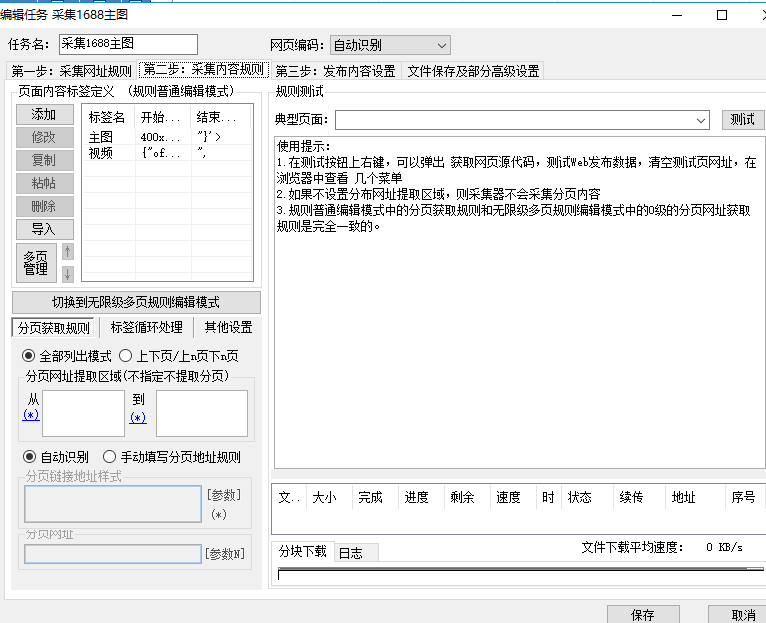Click the [参数N] label beside 分页网址
The width and height of the screenshot is (766, 623).
click(x=225, y=554)
